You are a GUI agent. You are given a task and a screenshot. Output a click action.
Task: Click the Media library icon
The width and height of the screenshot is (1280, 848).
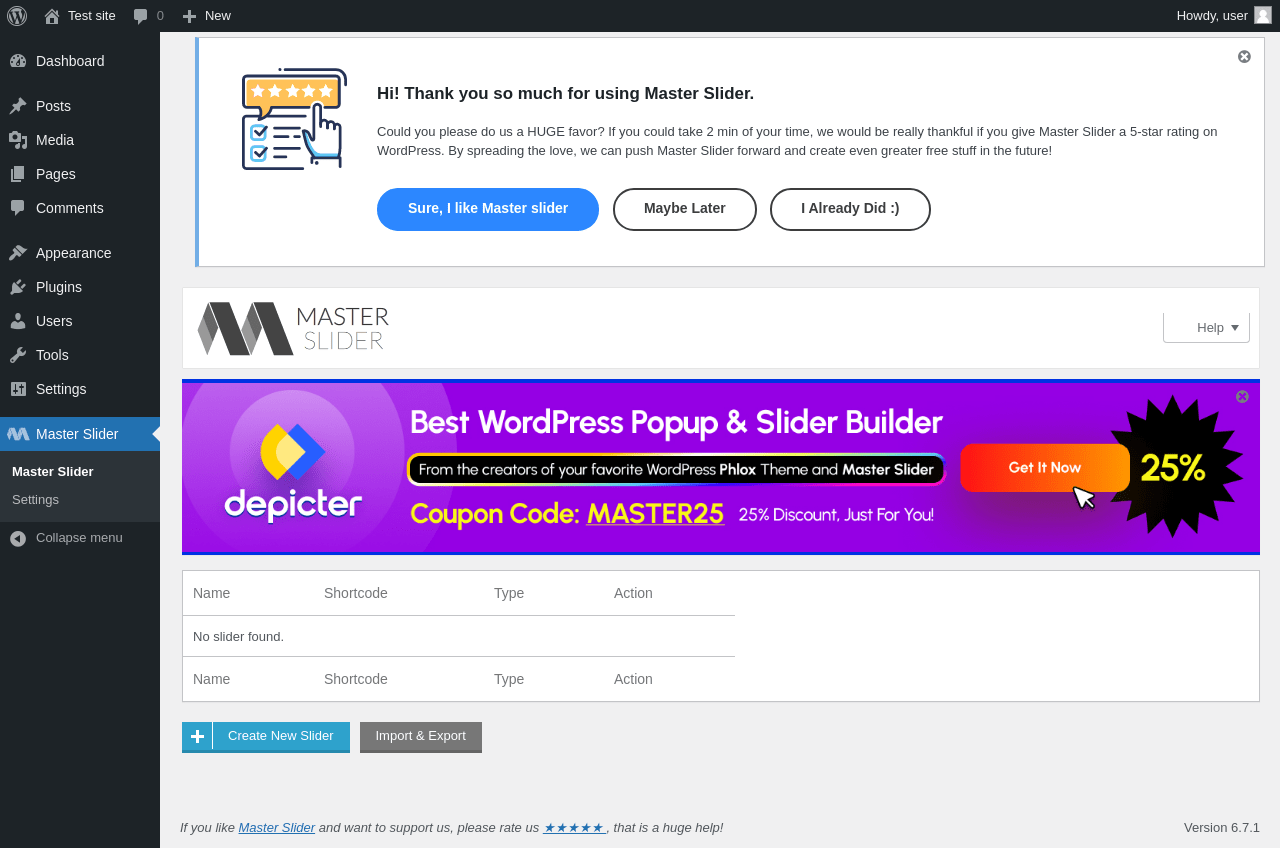point(18,140)
